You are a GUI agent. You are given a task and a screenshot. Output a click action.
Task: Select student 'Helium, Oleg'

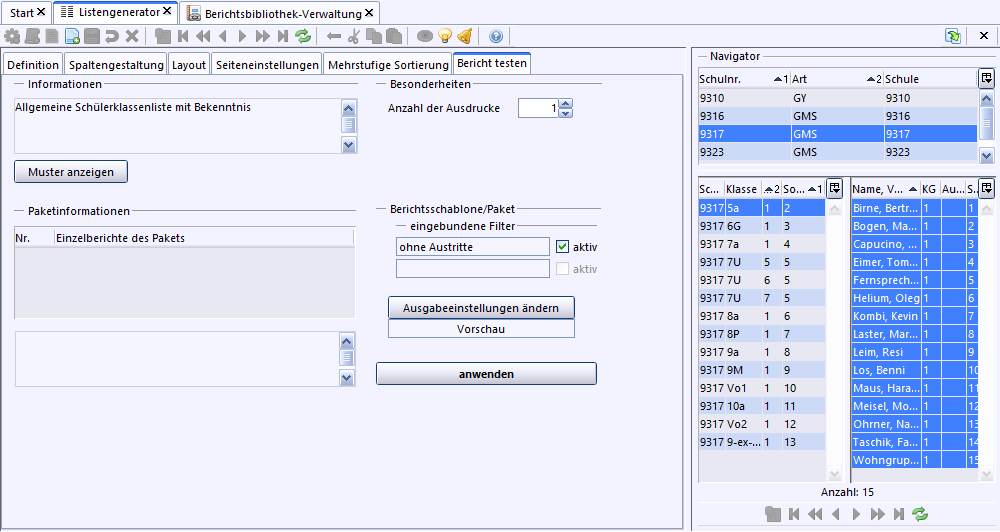[914, 298]
